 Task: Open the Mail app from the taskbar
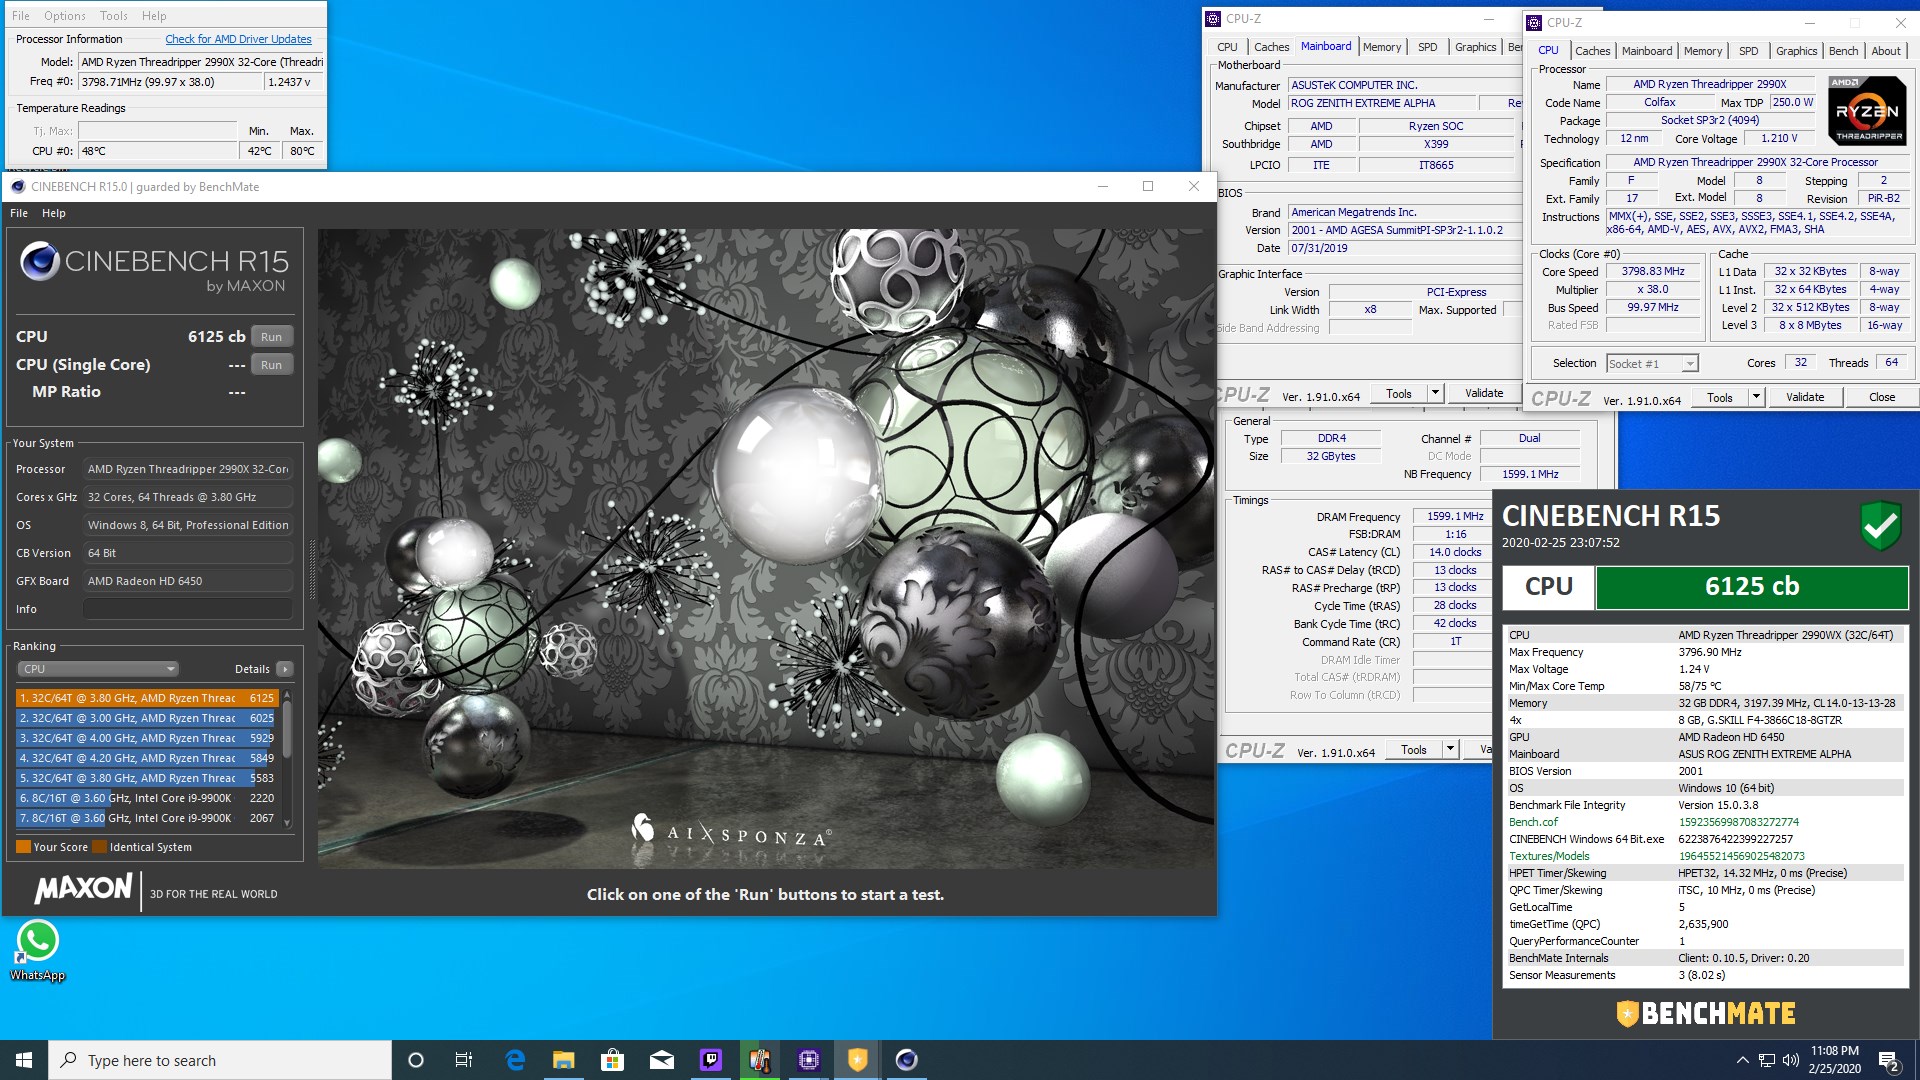[662, 1060]
